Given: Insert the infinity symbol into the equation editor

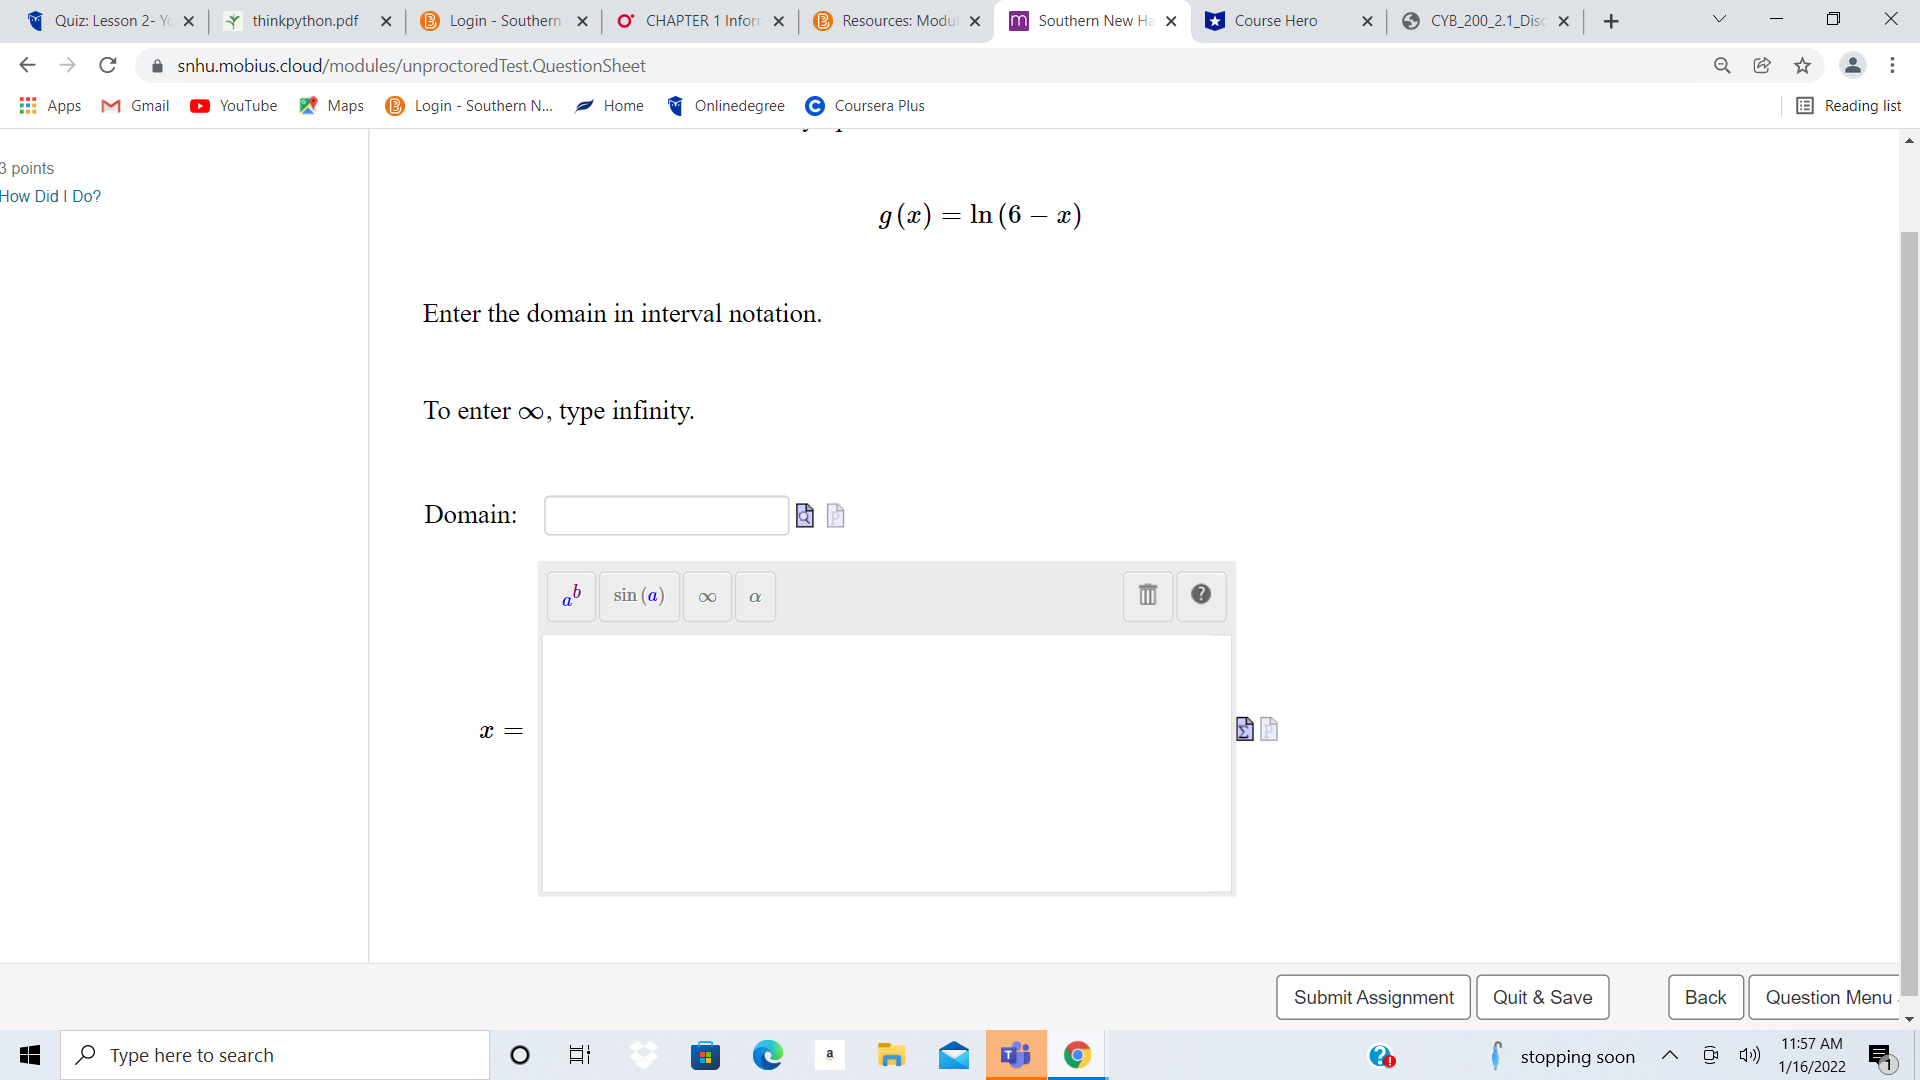Looking at the screenshot, I should coord(706,596).
